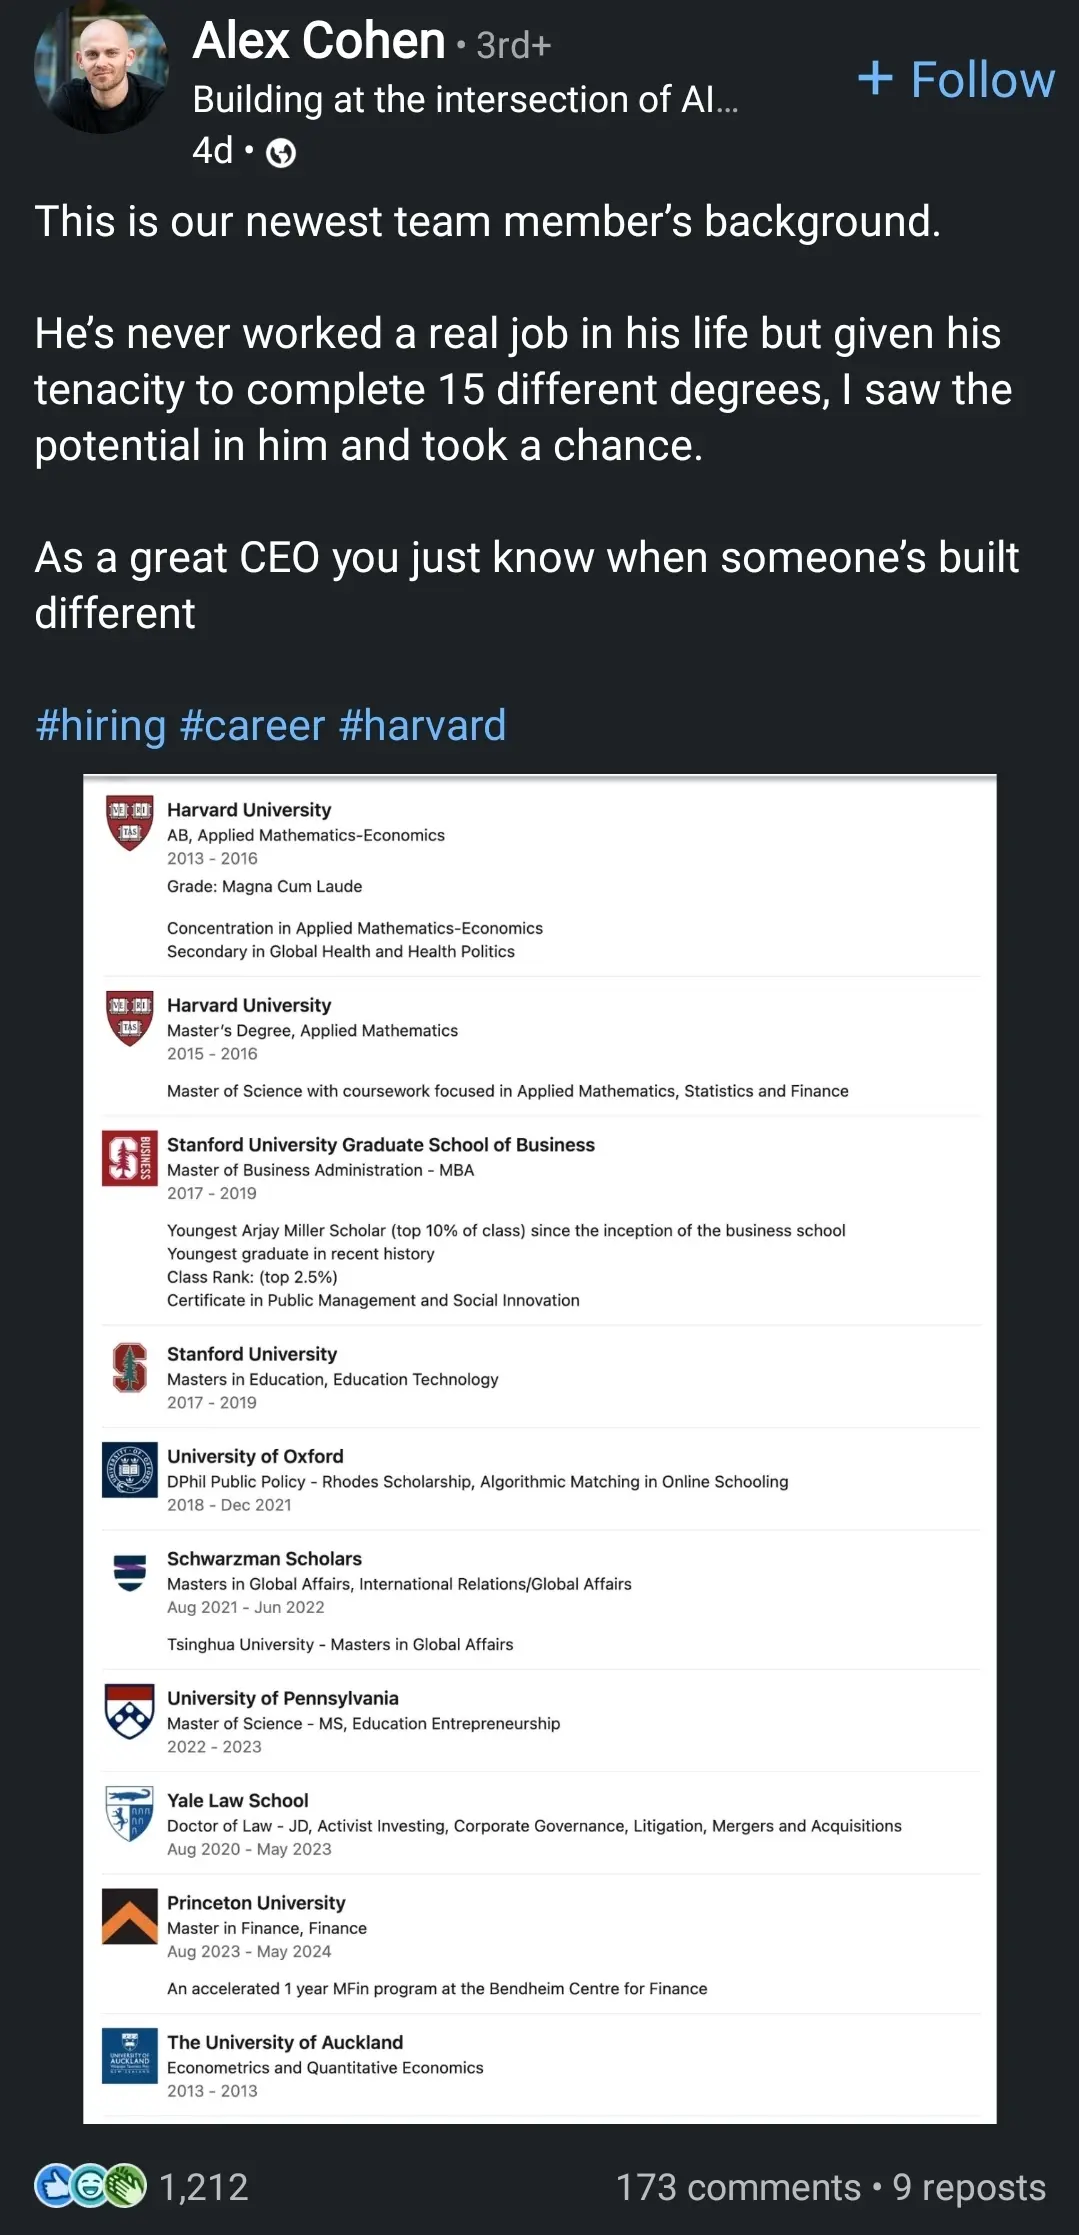Open the reaction icons next to 1,212
The height and width of the screenshot is (2235, 1079).
[90, 2187]
